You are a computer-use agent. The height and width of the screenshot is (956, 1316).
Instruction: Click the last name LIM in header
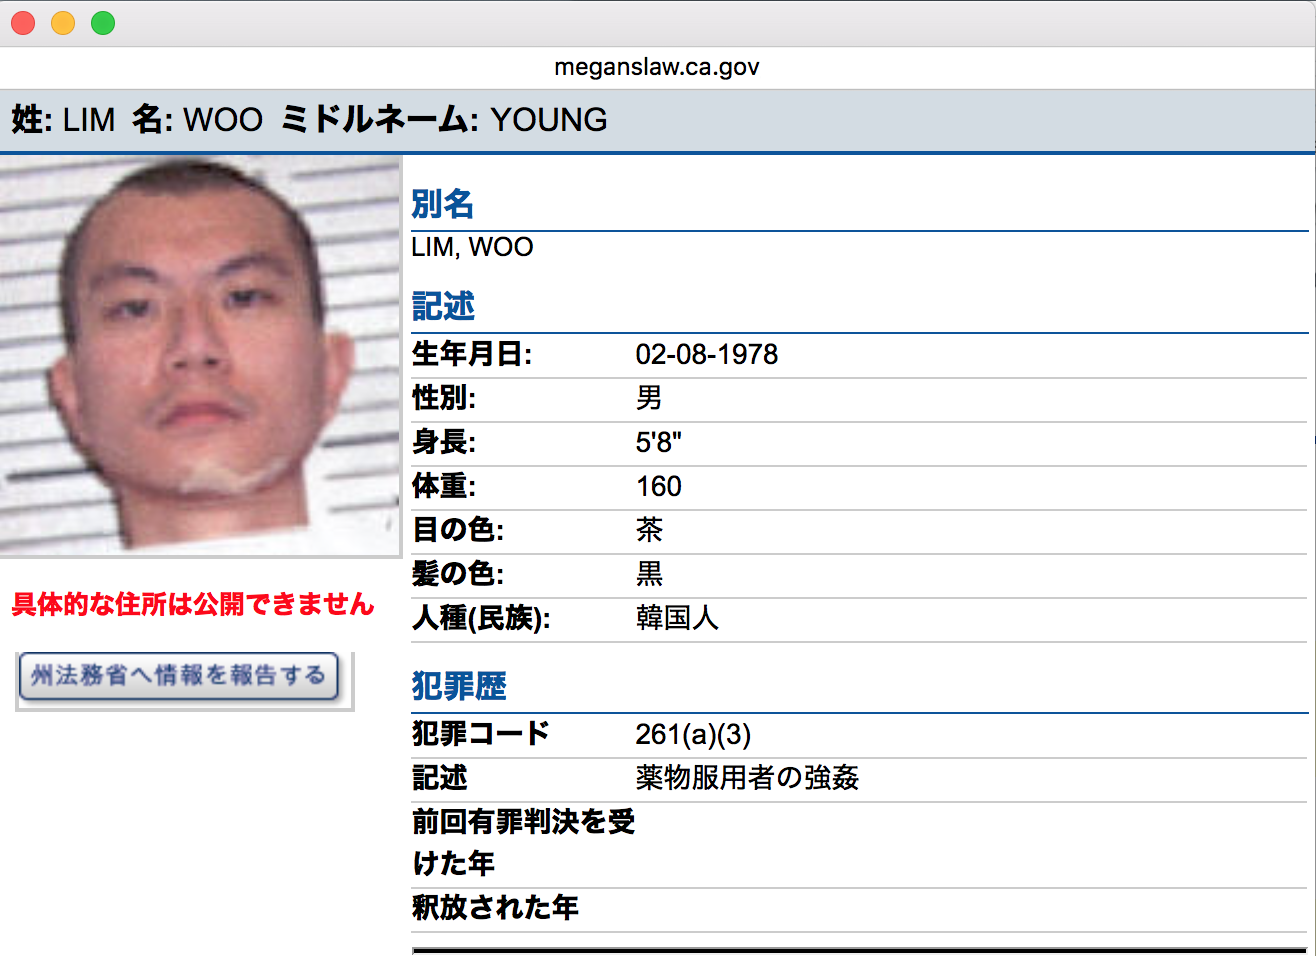click(x=89, y=120)
